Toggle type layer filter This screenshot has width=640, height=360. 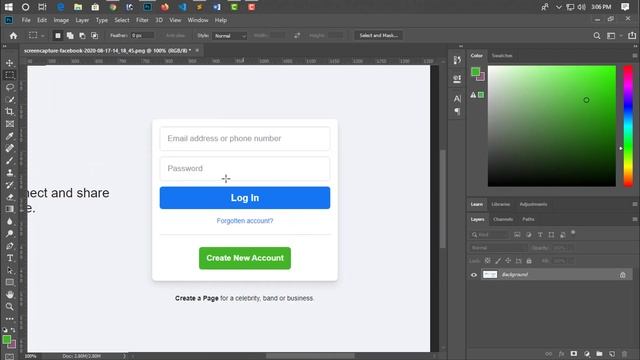[x=540, y=235]
